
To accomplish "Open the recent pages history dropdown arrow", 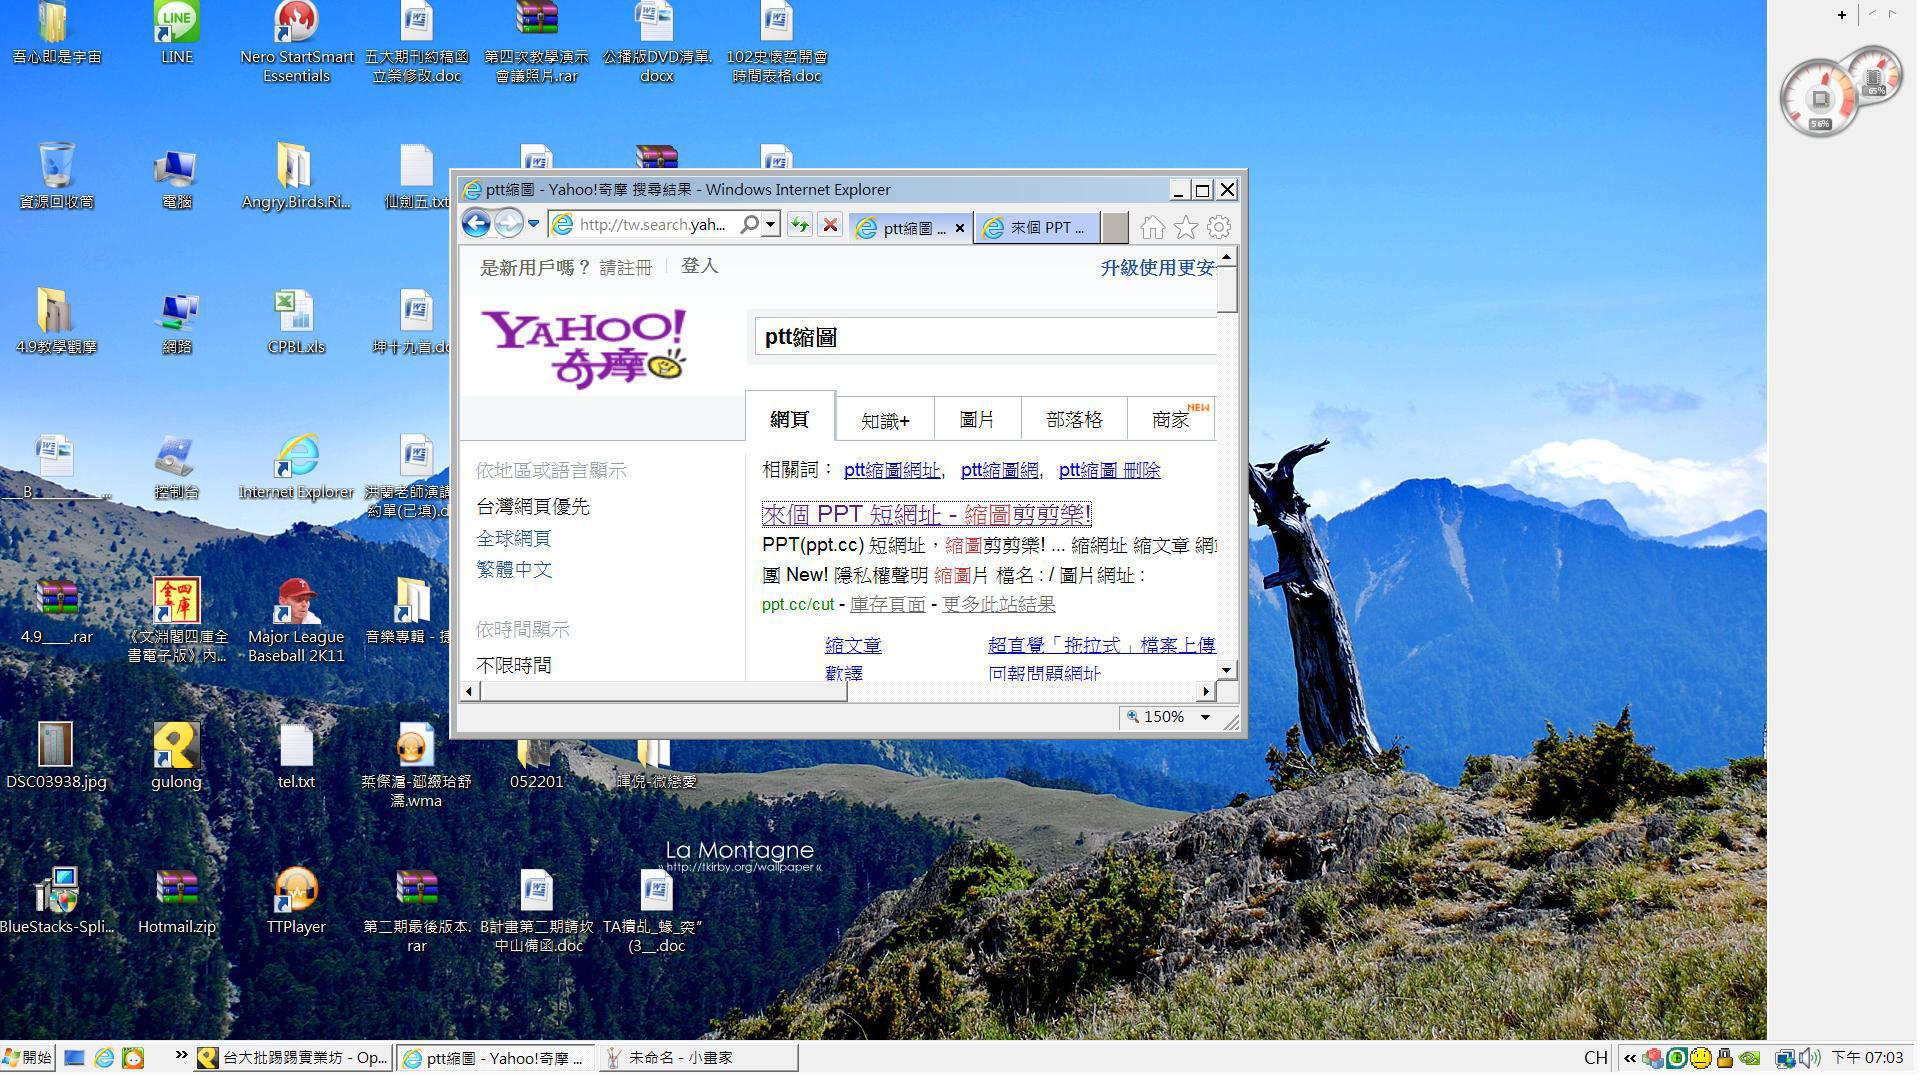I will (533, 224).
